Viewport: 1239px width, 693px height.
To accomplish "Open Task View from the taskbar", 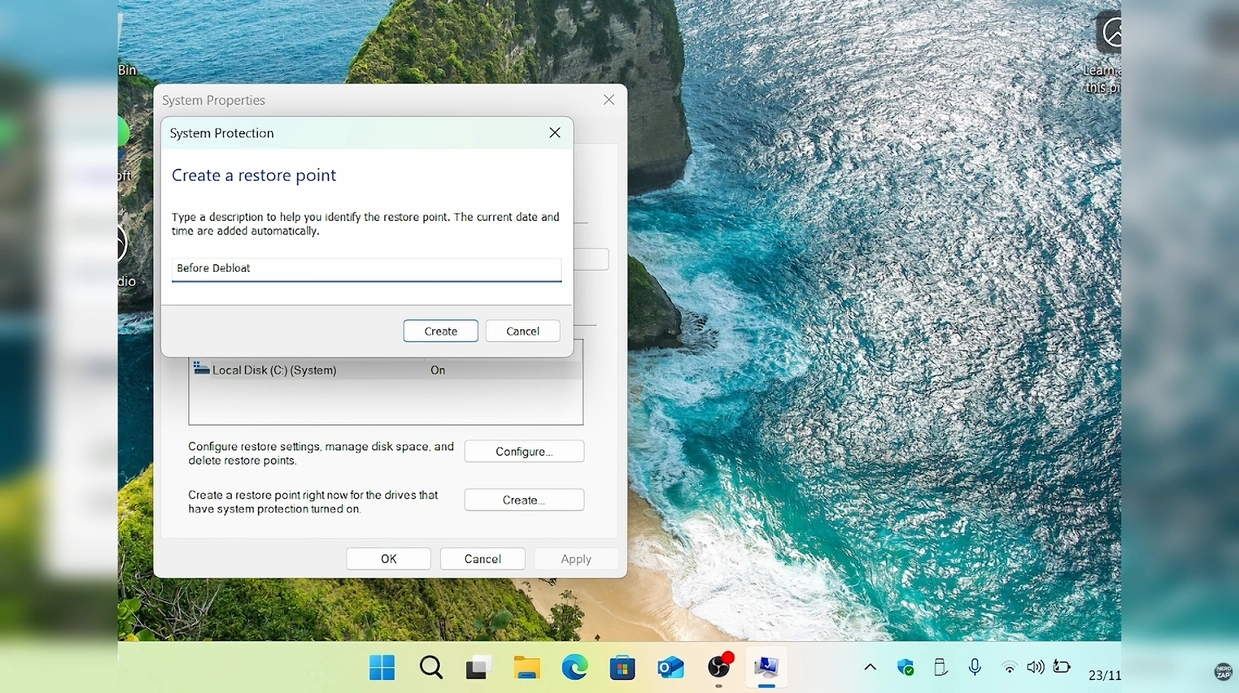I will [479, 667].
